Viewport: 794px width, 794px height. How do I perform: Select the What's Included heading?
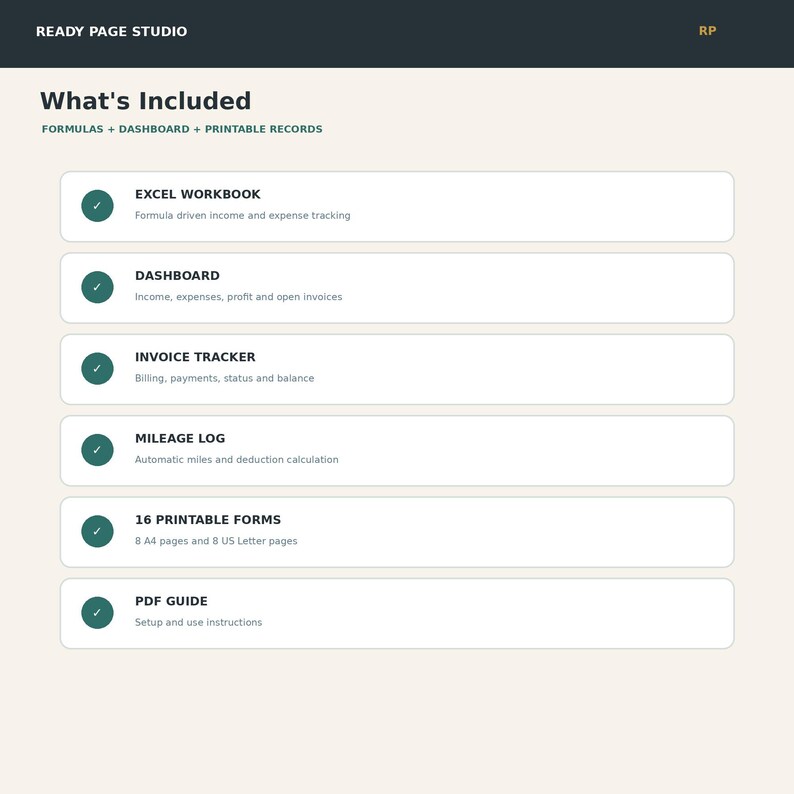(146, 101)
